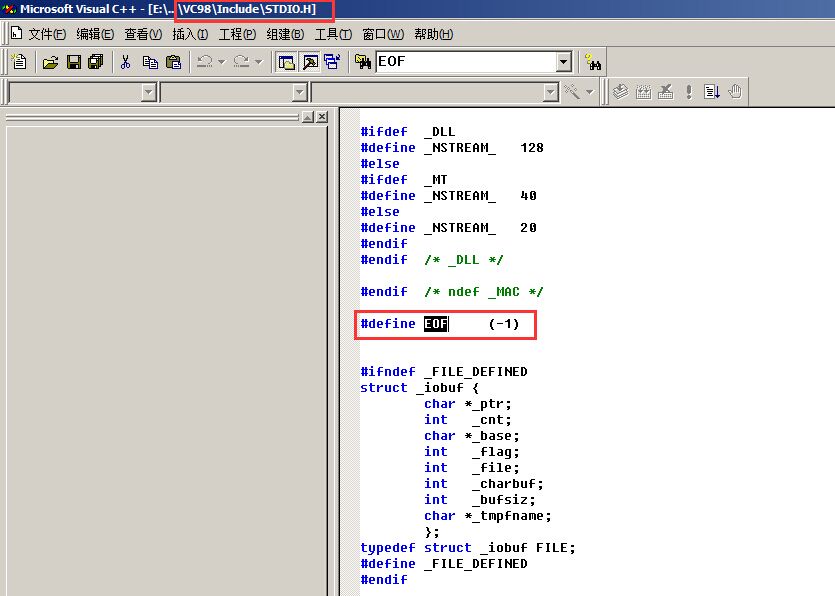Open the 工具(T) menu
The width and height of the screenshot is (835, 596).
(x=333, y=34)
